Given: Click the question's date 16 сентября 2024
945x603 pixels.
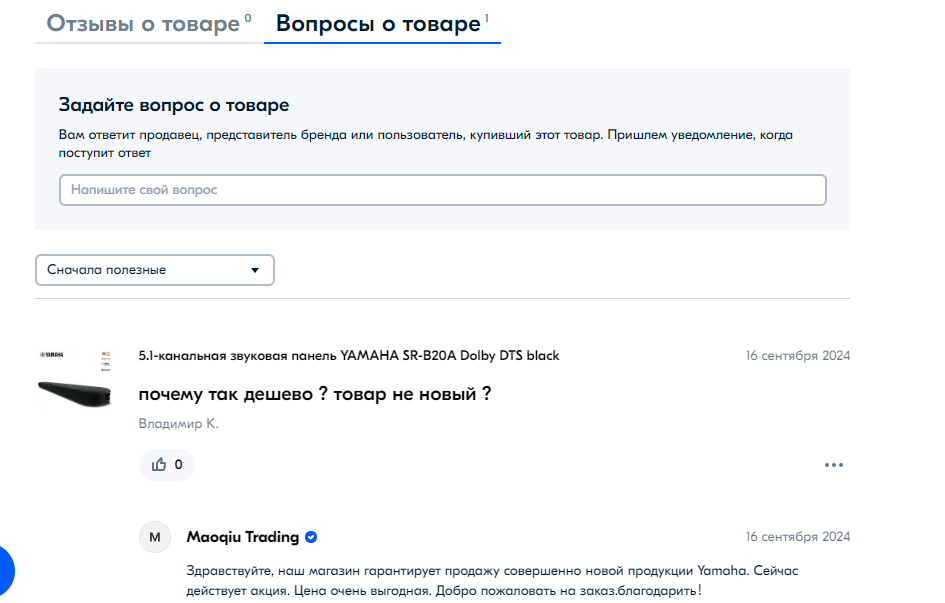Looking at the screenshot, I should pyautogui.click(x=797, y=356).
